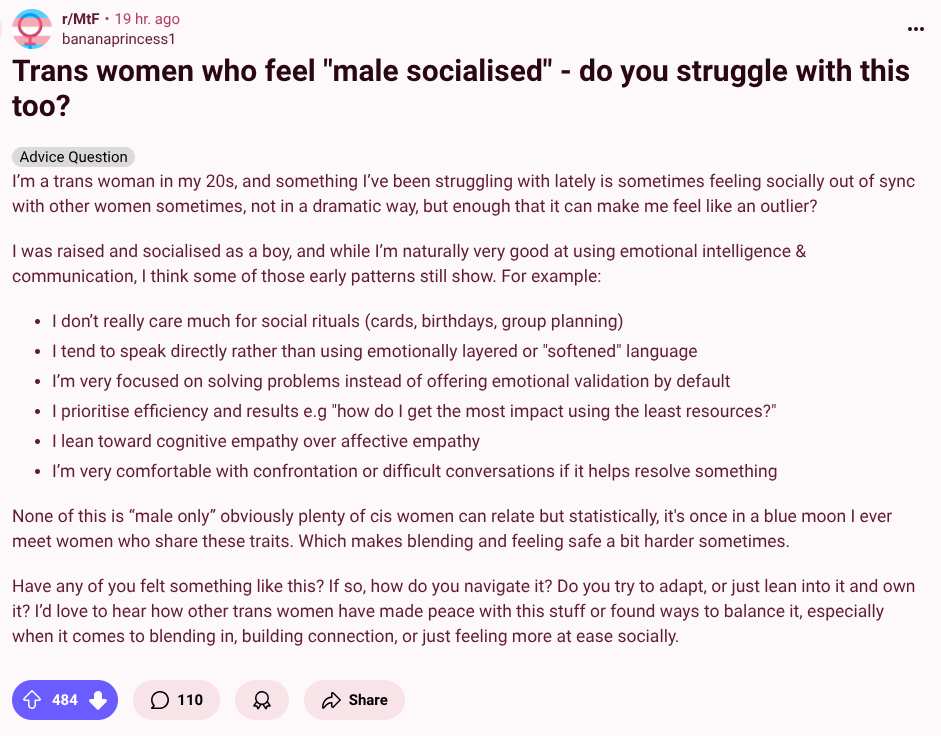This screenshot has height=736, width=941.
Task: Click the downvote arrow icon
Action: pos(98,699)
